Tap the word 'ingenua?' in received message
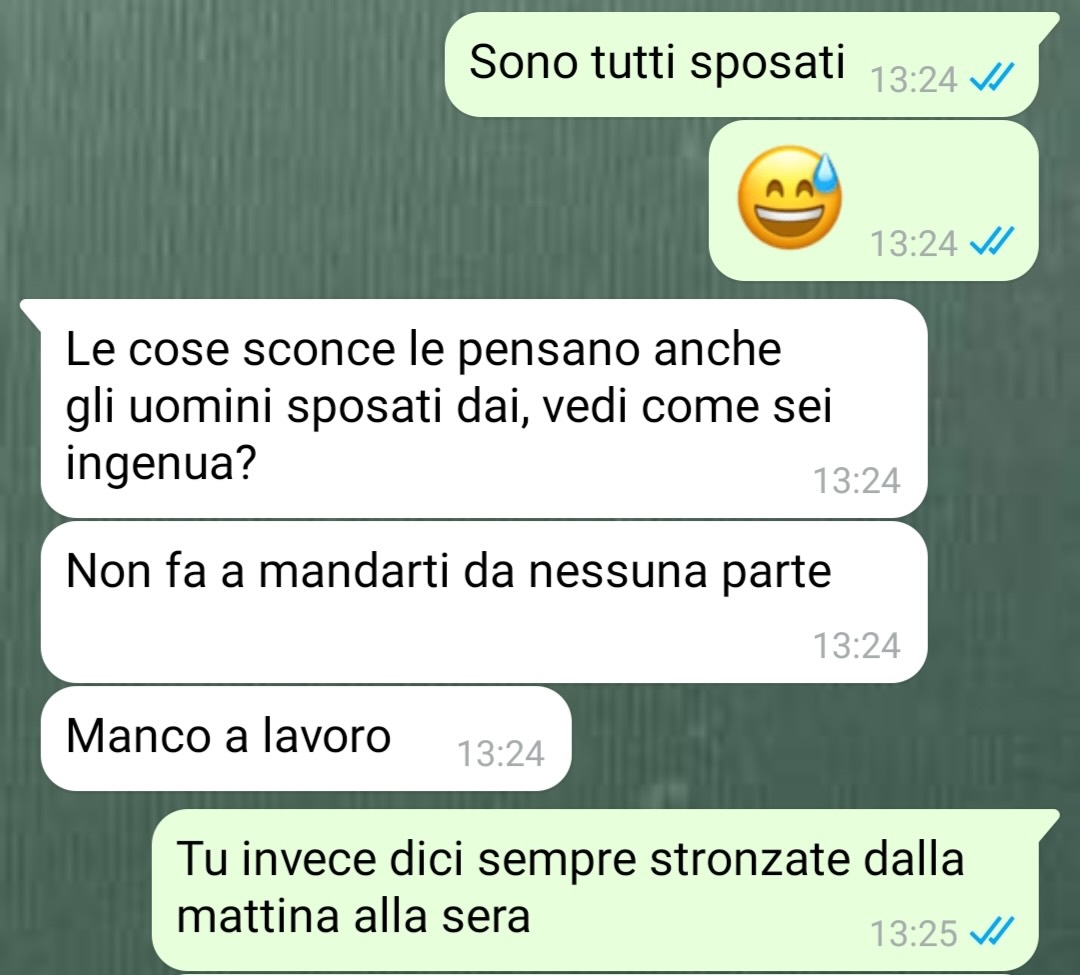Viewport: 1080px width, 975px height. (161, 463)
